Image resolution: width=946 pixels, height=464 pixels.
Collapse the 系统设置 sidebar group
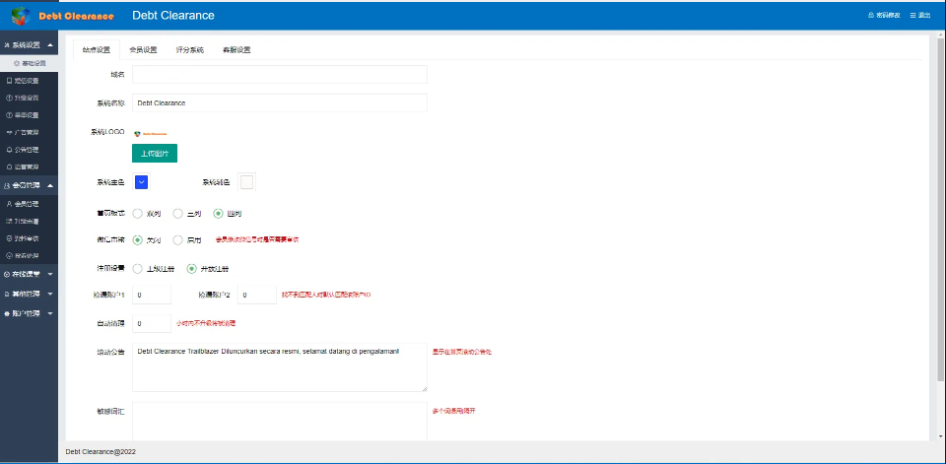tap(29, 45)
